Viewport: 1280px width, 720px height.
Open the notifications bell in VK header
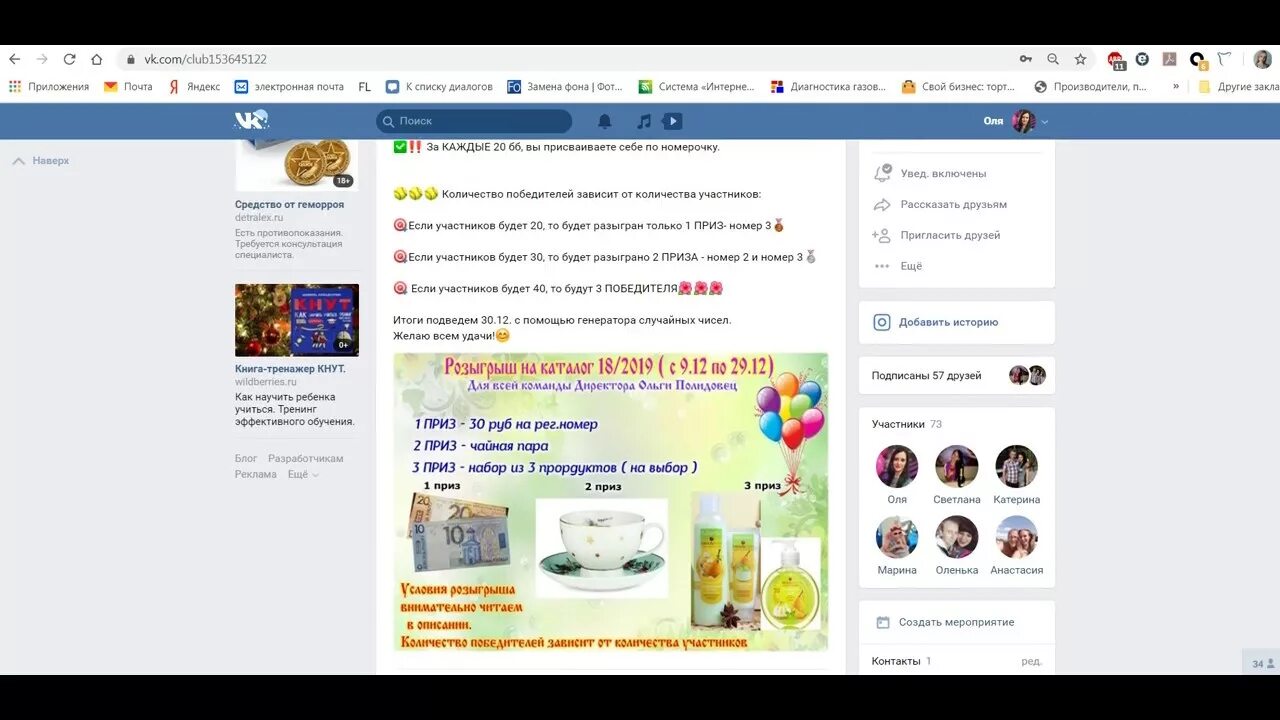604,120
